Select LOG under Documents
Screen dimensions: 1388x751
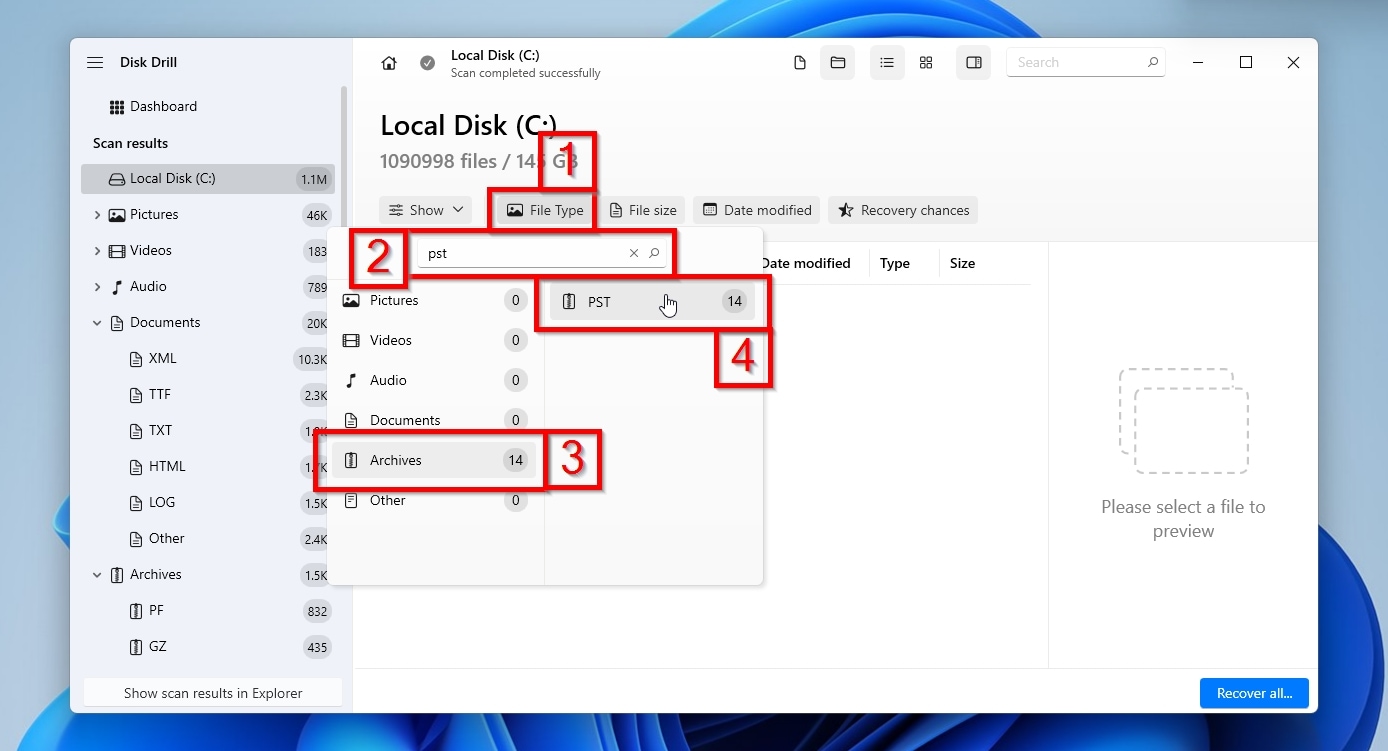tap(161, 503)
